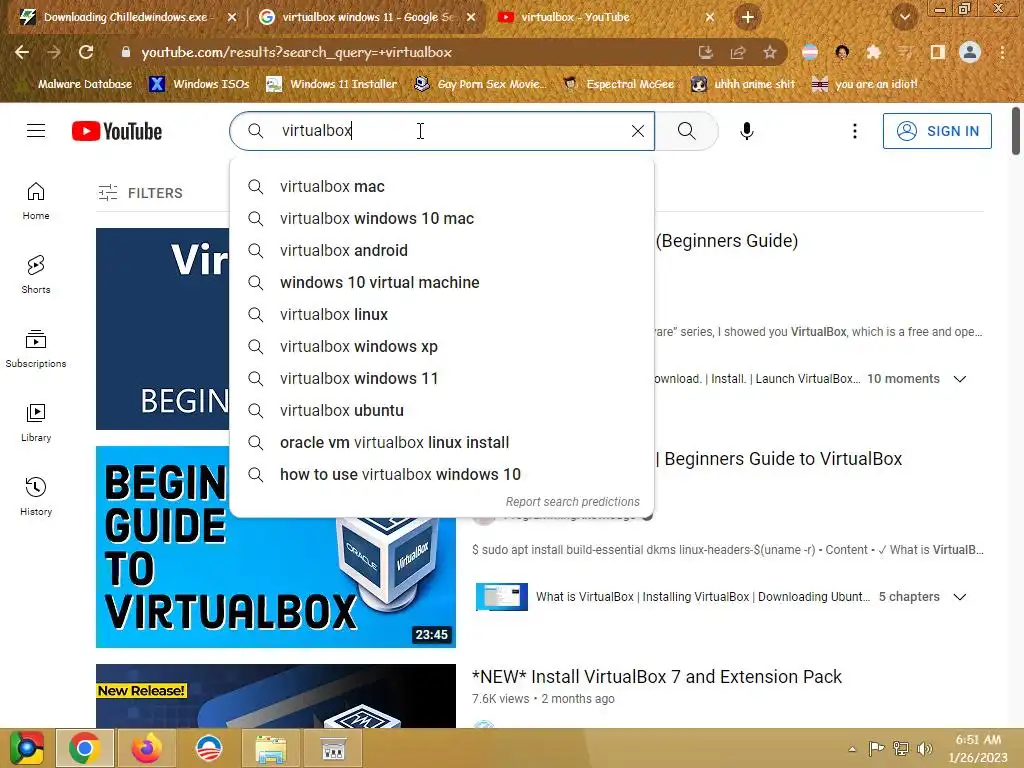Viewport: 1024px width, 768px height.
Task: Open the Chrome profile avatar
Action: coord(970,52)
